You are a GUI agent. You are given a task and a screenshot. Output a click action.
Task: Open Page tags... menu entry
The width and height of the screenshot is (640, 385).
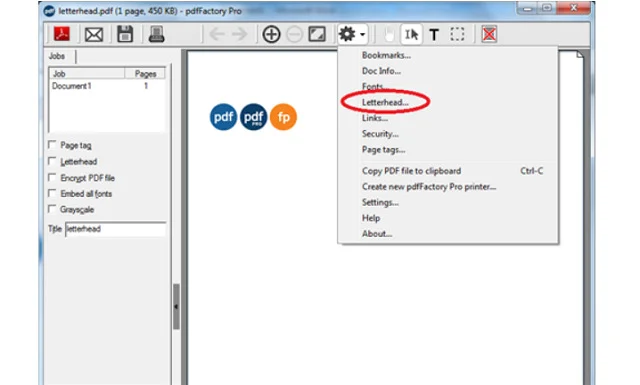383,150
